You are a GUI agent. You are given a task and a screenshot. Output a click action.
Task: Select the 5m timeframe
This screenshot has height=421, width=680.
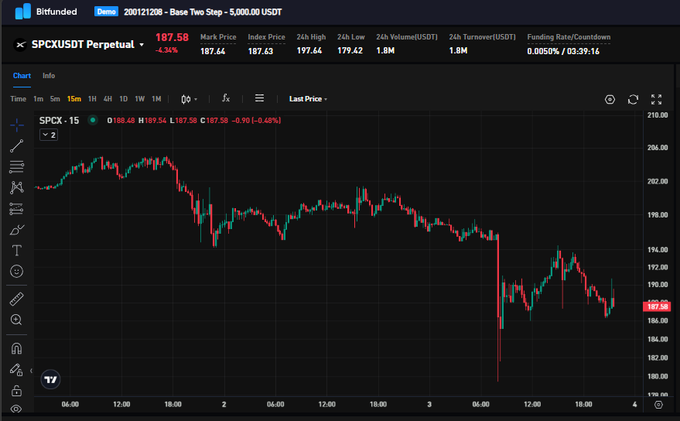(x=55, y=99)
